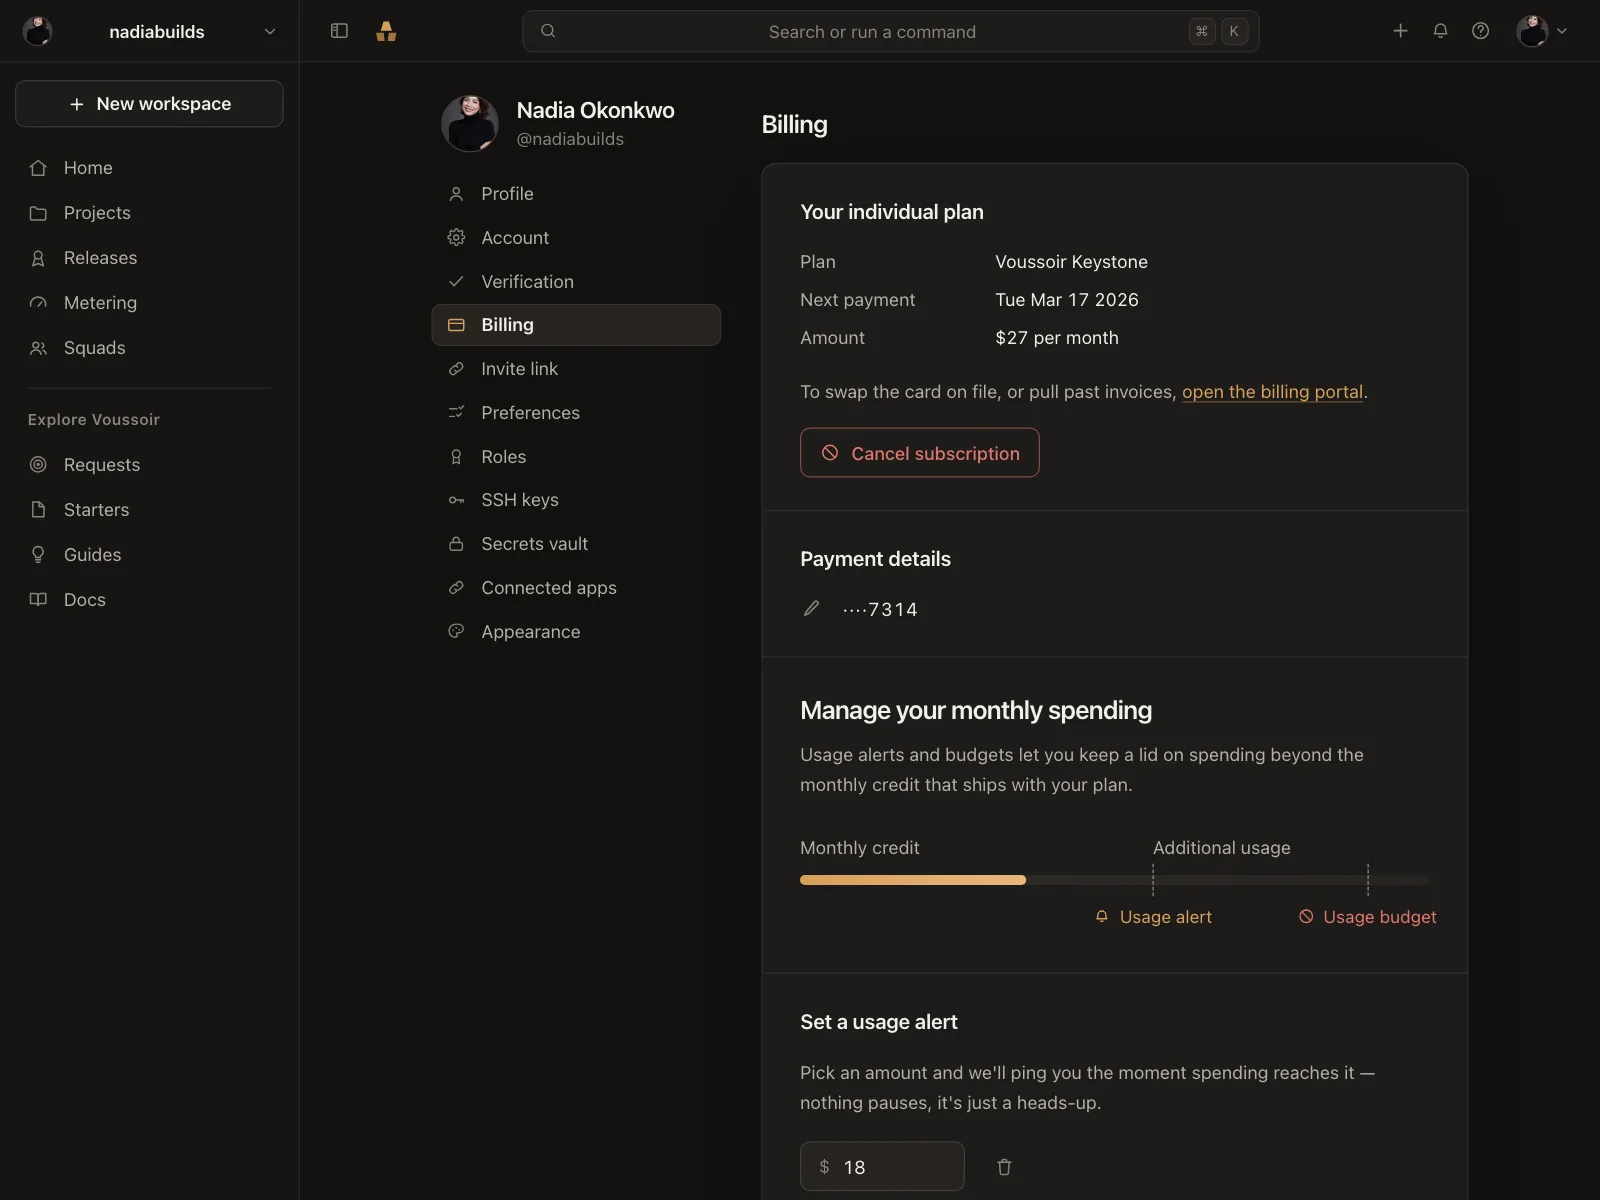Focus the usage alert amount field
Viewport: 1600px width, 1200px height.
pos(882,1167)
